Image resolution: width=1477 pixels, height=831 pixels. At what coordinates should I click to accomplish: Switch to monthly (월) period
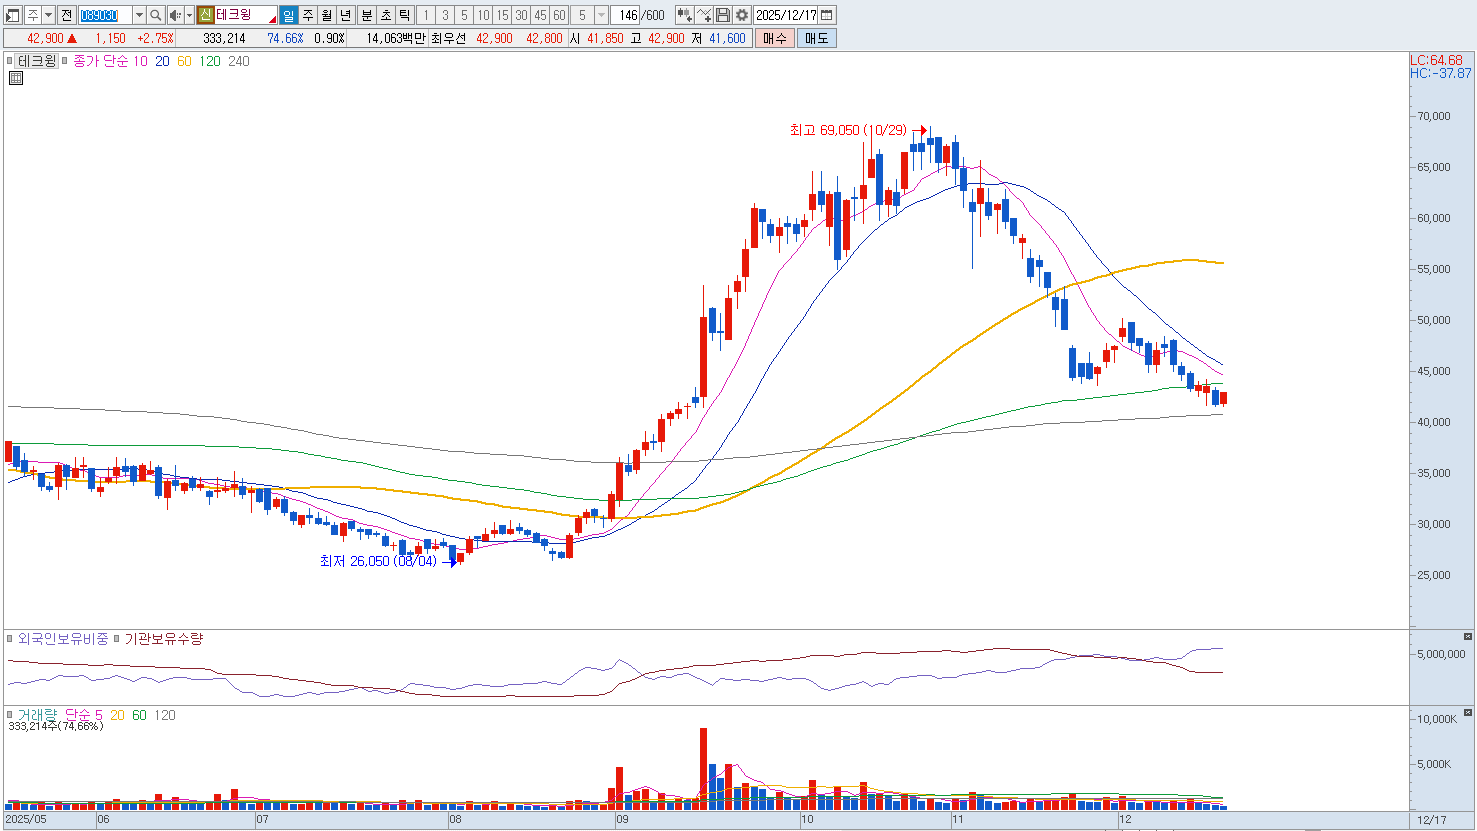[x=327, y=15]
